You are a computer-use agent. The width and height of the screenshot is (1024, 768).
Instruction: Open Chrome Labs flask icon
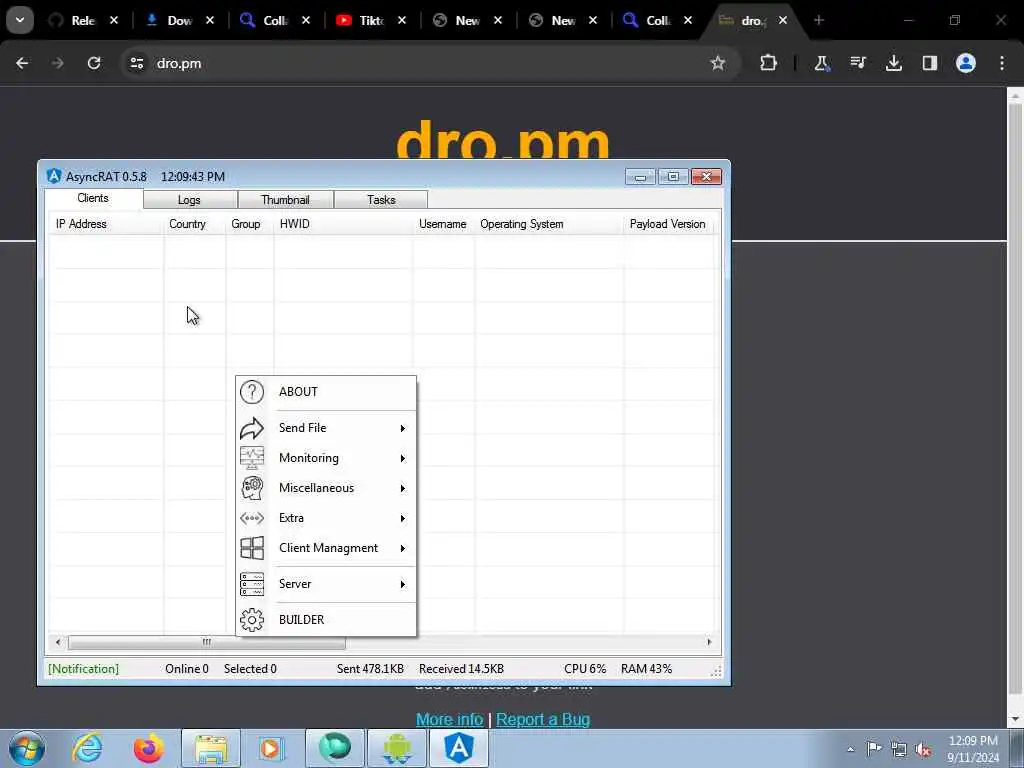pos(822,63)
